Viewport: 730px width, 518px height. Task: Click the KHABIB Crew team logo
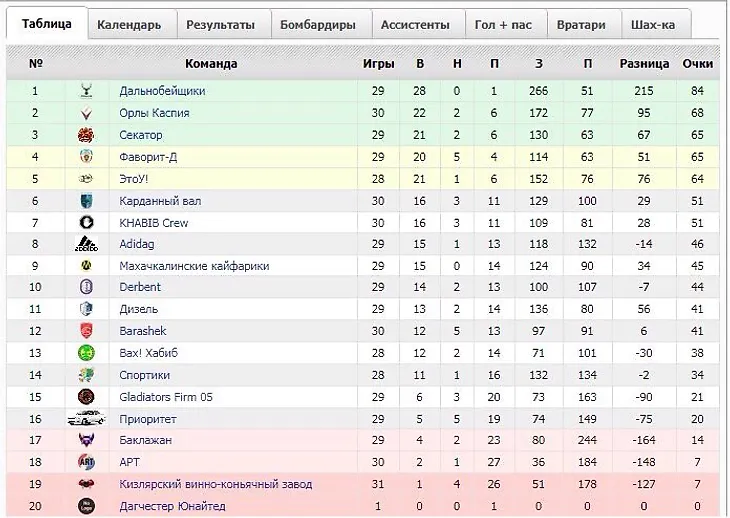pyautogui.click(x=86, y=223)
